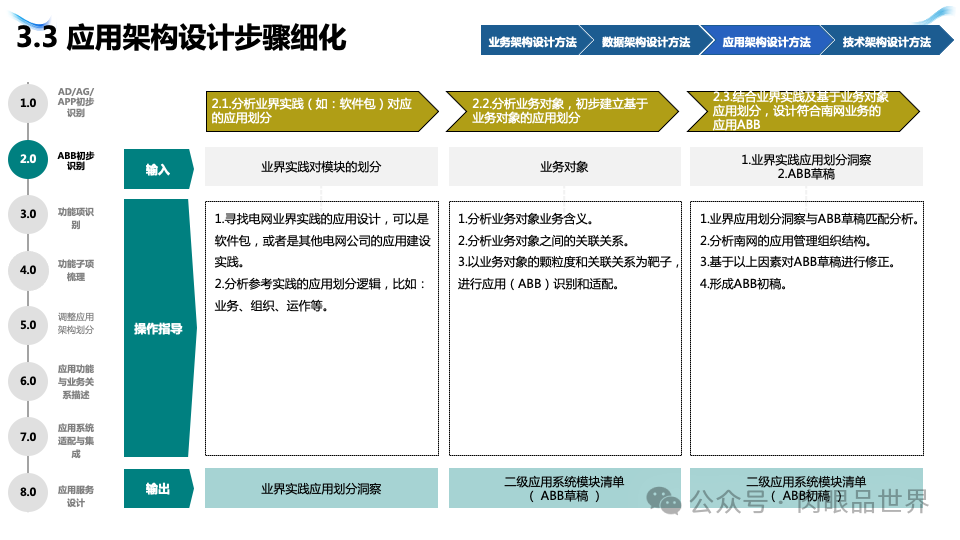Click step circle 1.0
The image size is (960, 540).
(x=28, y=103)
